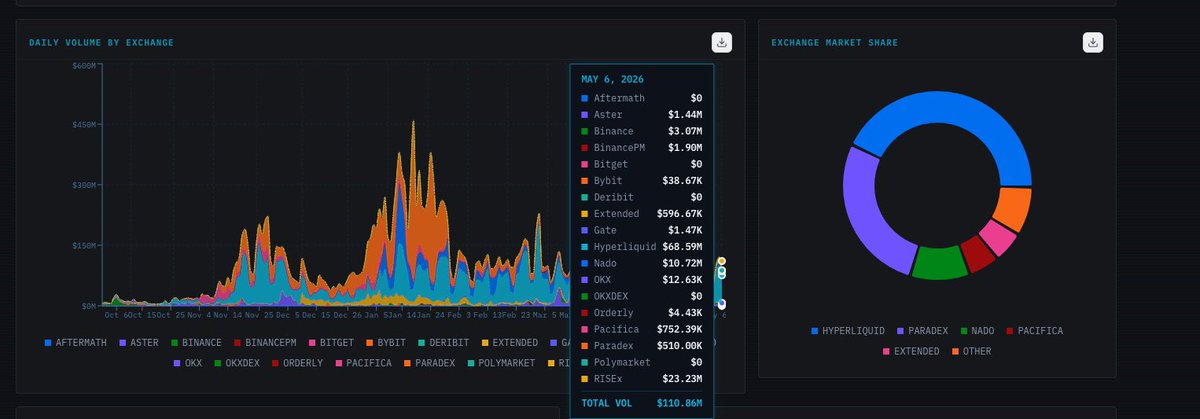Click the $450M y-axis label
The image size is (1200, 419).
(x=83, y=125)
